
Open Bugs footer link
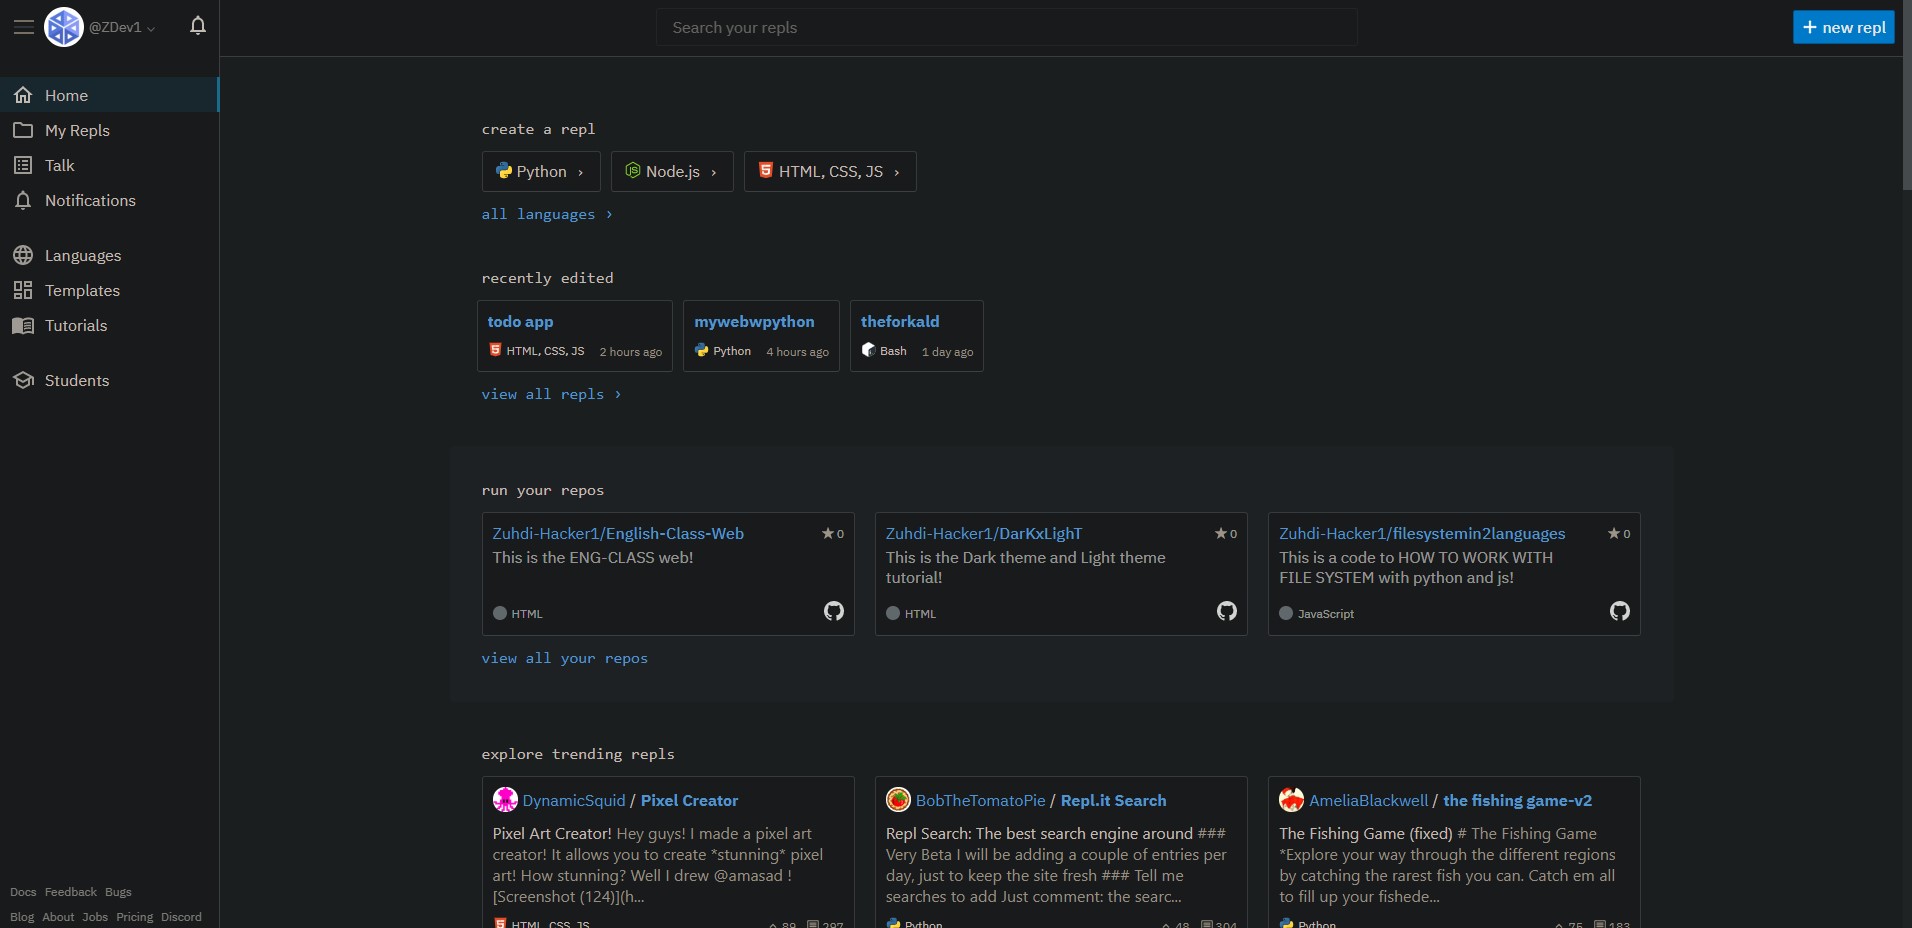[118, 892]
